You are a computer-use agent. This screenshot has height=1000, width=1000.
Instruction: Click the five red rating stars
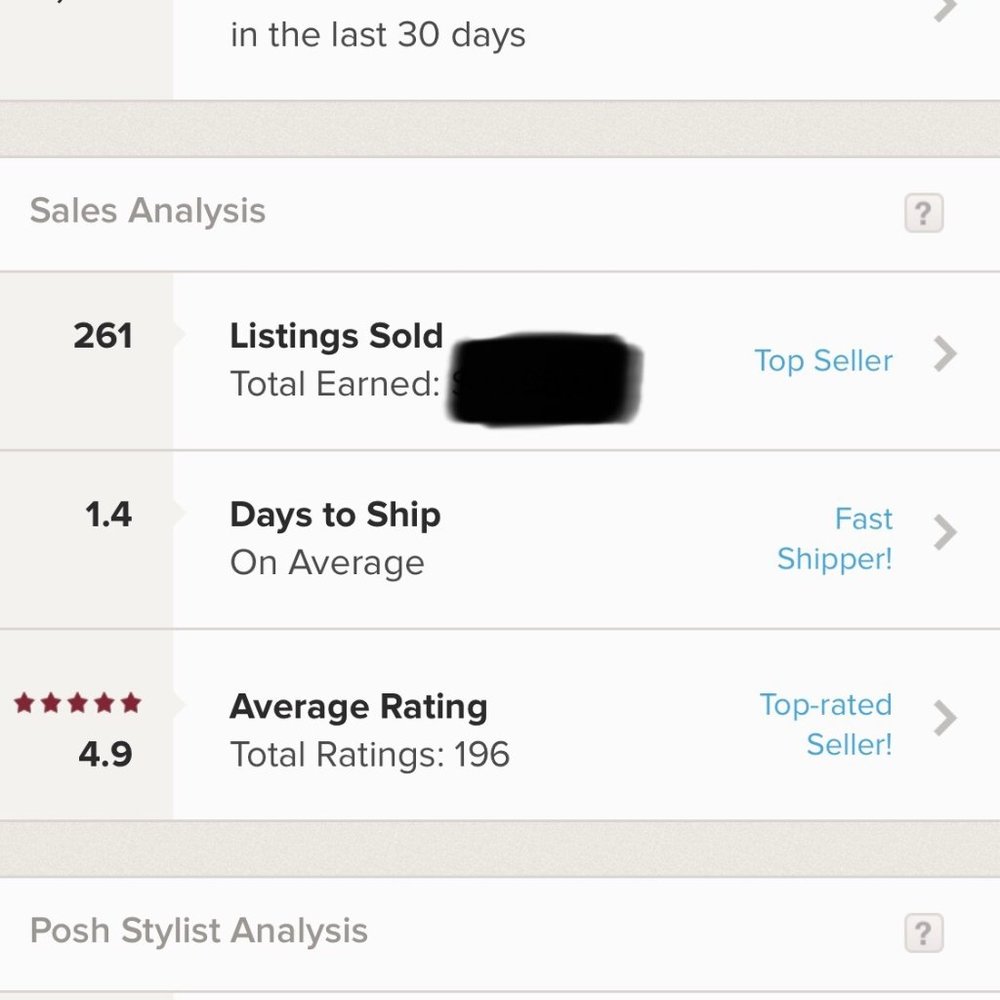pos(78,704)
